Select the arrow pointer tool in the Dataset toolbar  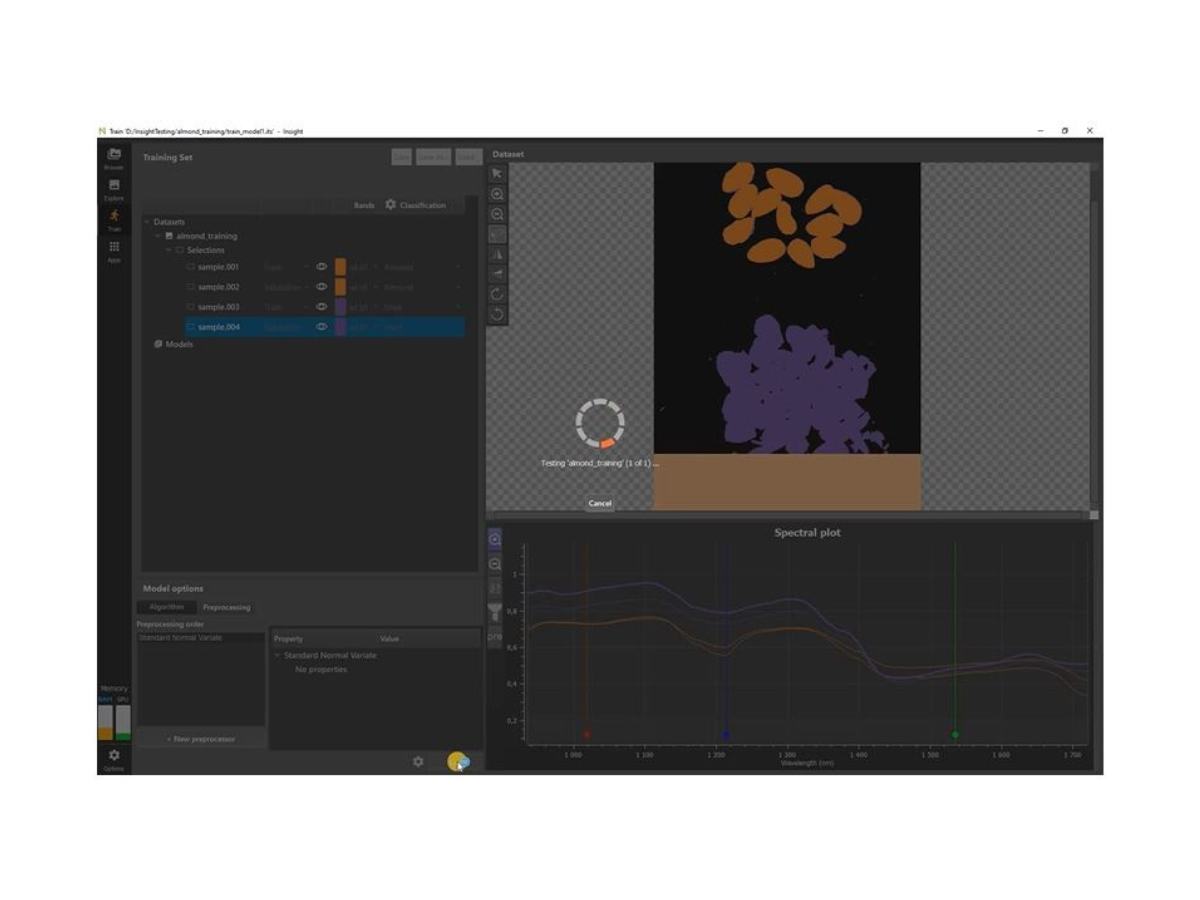[x=496, y=172]
